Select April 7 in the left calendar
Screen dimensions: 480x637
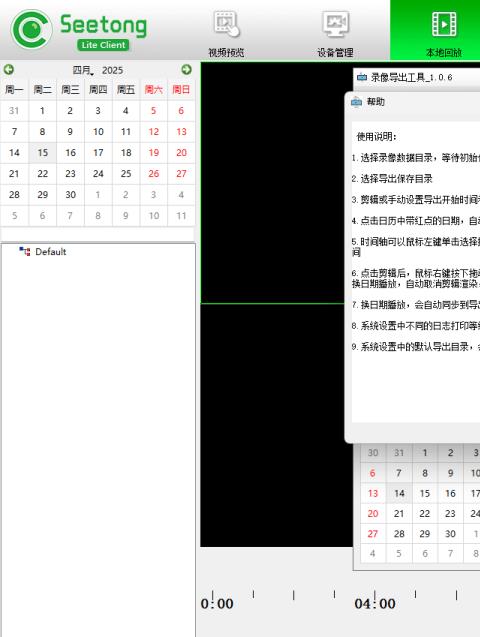point(14,132)
